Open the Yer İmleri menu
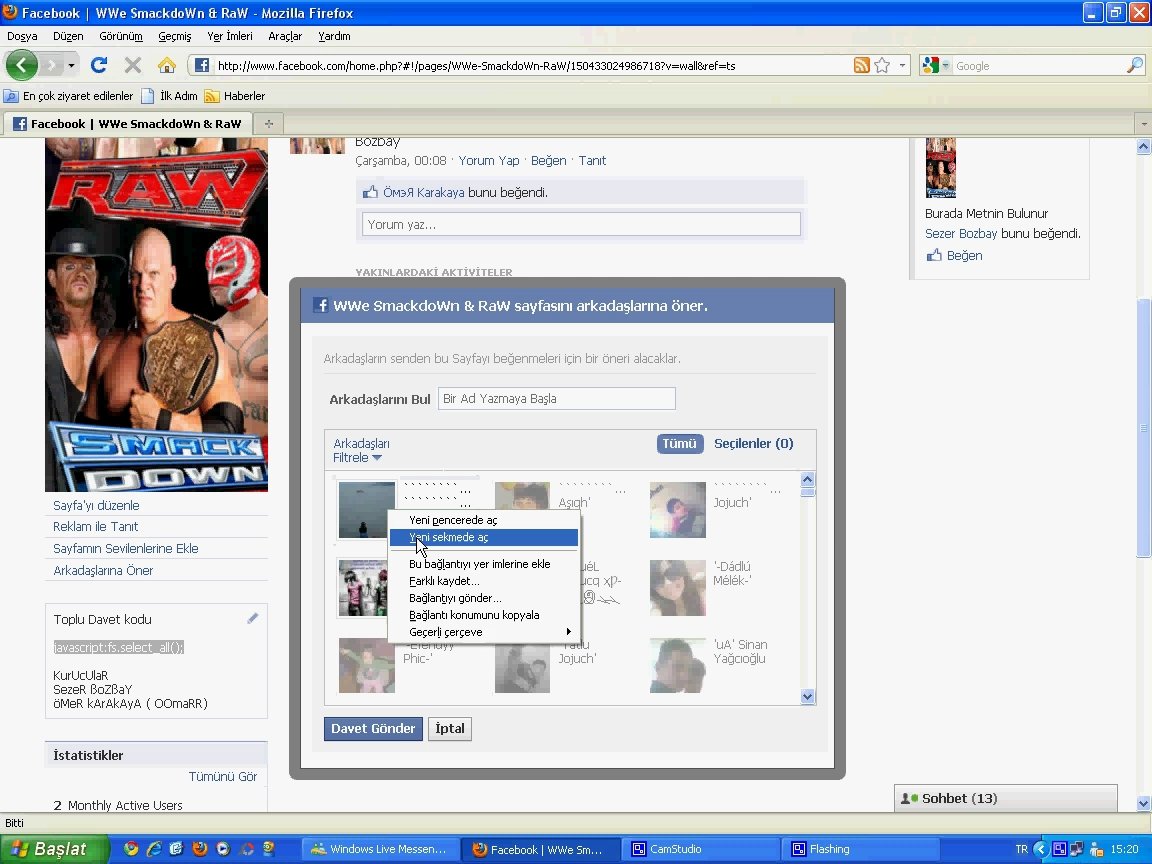Image resolution: width=1152 pixels, height=864 pixels. [230, 36]
